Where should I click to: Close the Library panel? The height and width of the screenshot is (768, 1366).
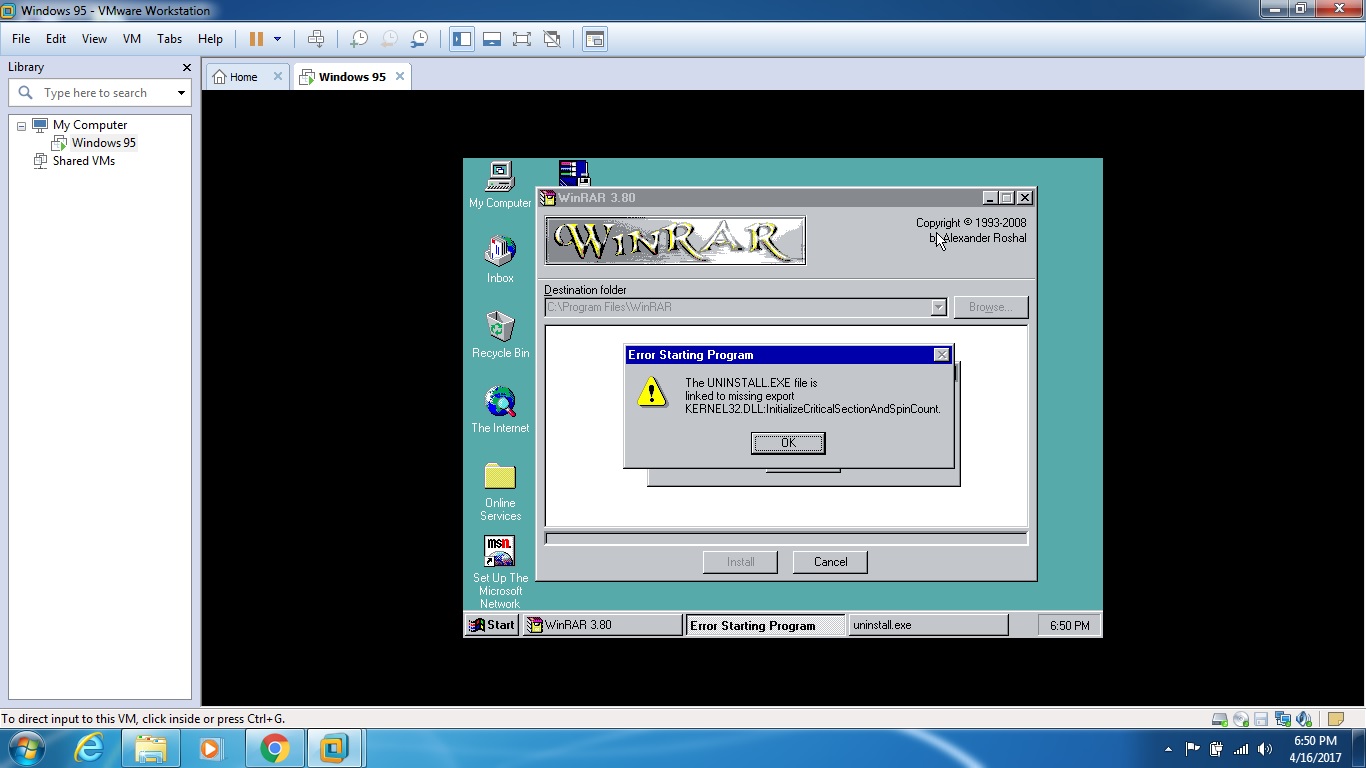[186, 67]
